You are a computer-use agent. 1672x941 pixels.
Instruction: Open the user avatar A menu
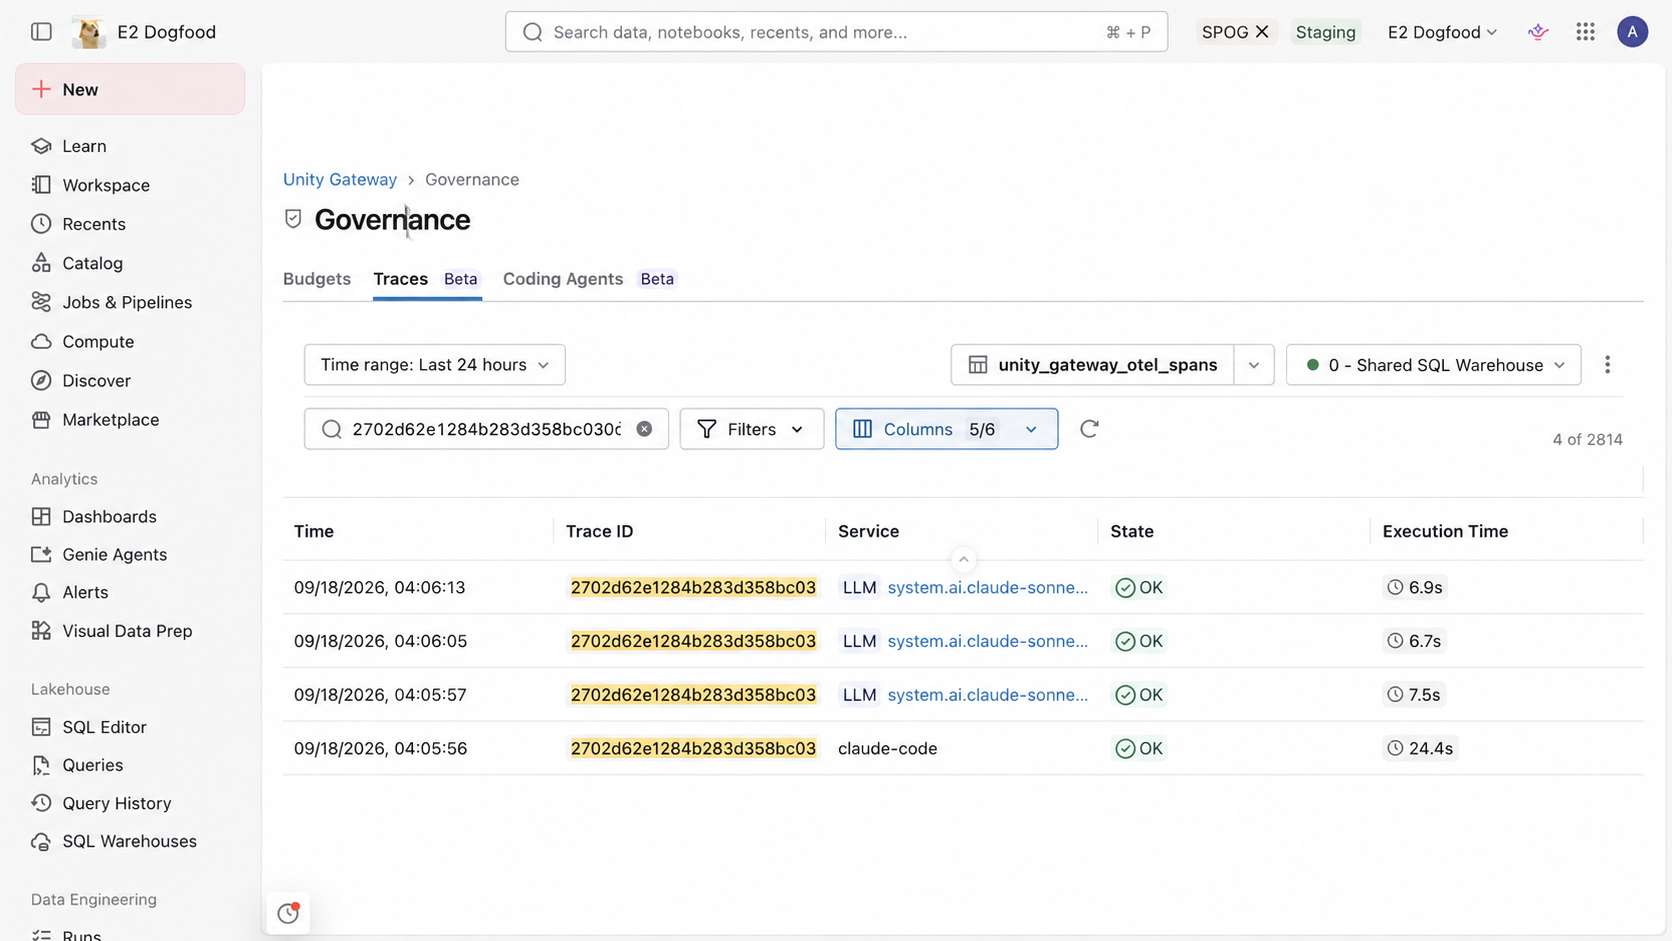[x=1632, y=32]
